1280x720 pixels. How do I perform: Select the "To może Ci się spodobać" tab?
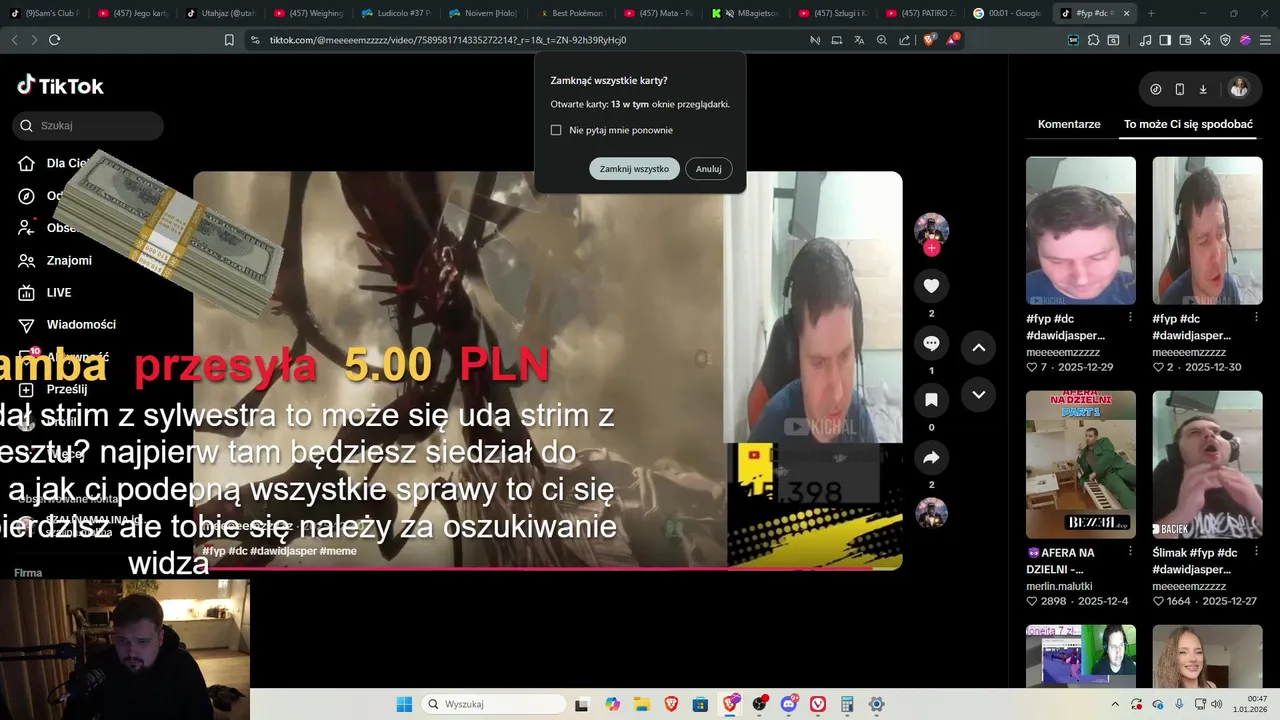(x=1188, y=124)
